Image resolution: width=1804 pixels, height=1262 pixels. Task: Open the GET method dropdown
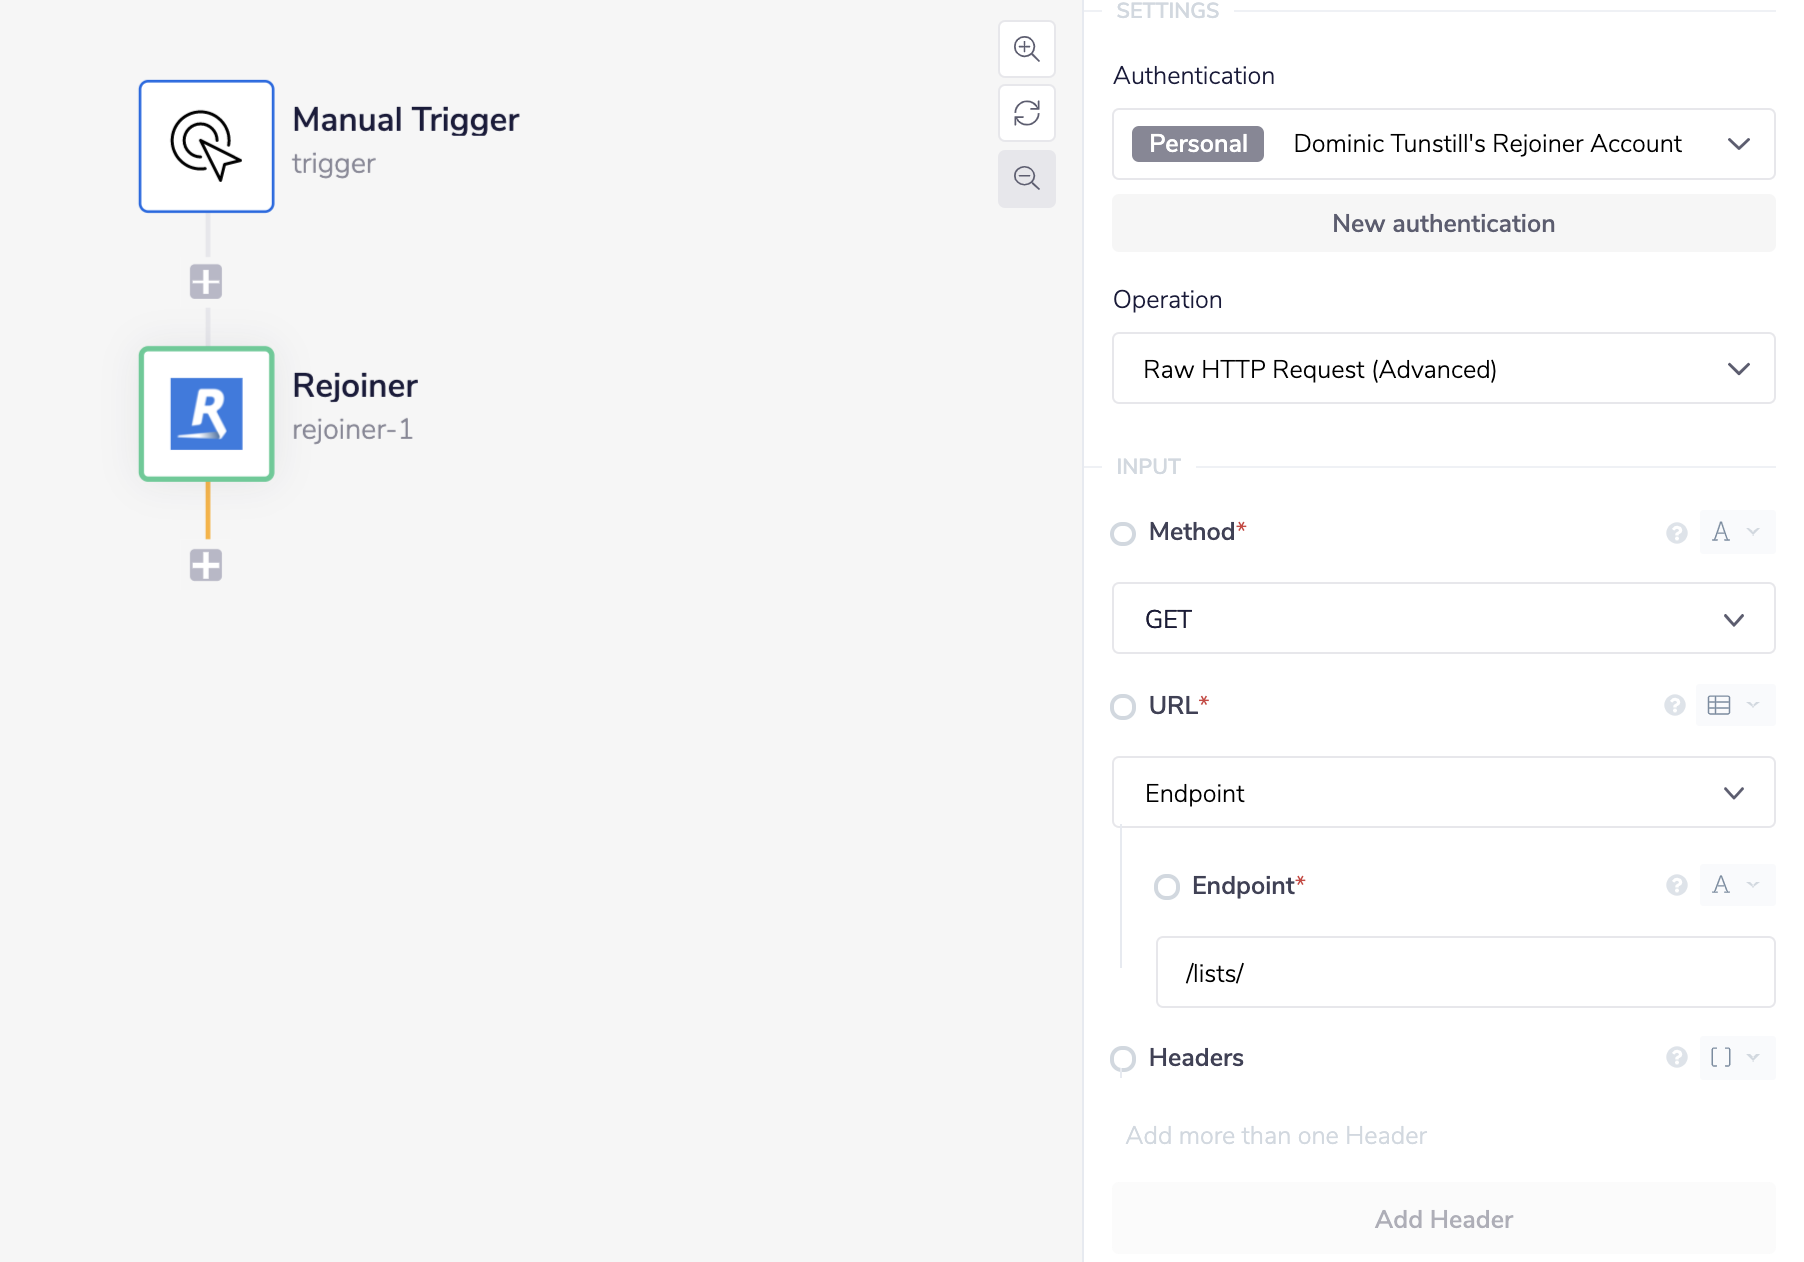click(x=1443, y=619)
